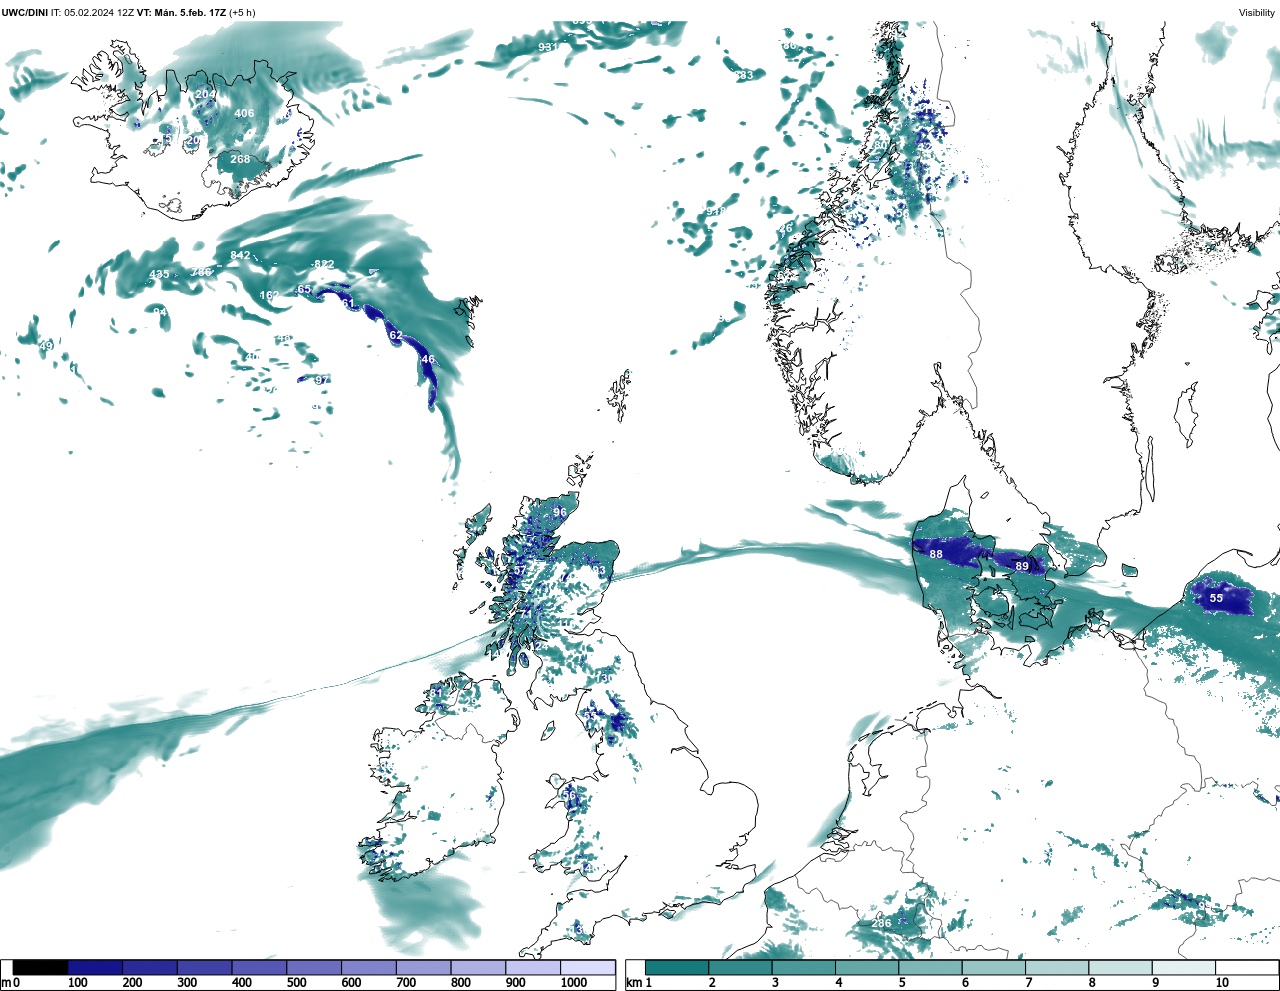
Task: Click the 'UWC/DINI' model label in header
Action: (25, 12)
